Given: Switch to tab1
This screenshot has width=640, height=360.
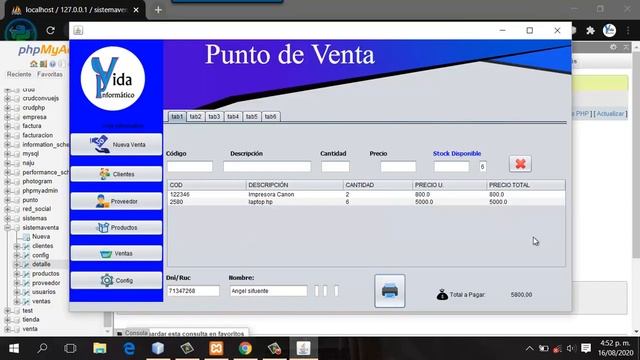Looking at the screenshot, I should (177, 117).
